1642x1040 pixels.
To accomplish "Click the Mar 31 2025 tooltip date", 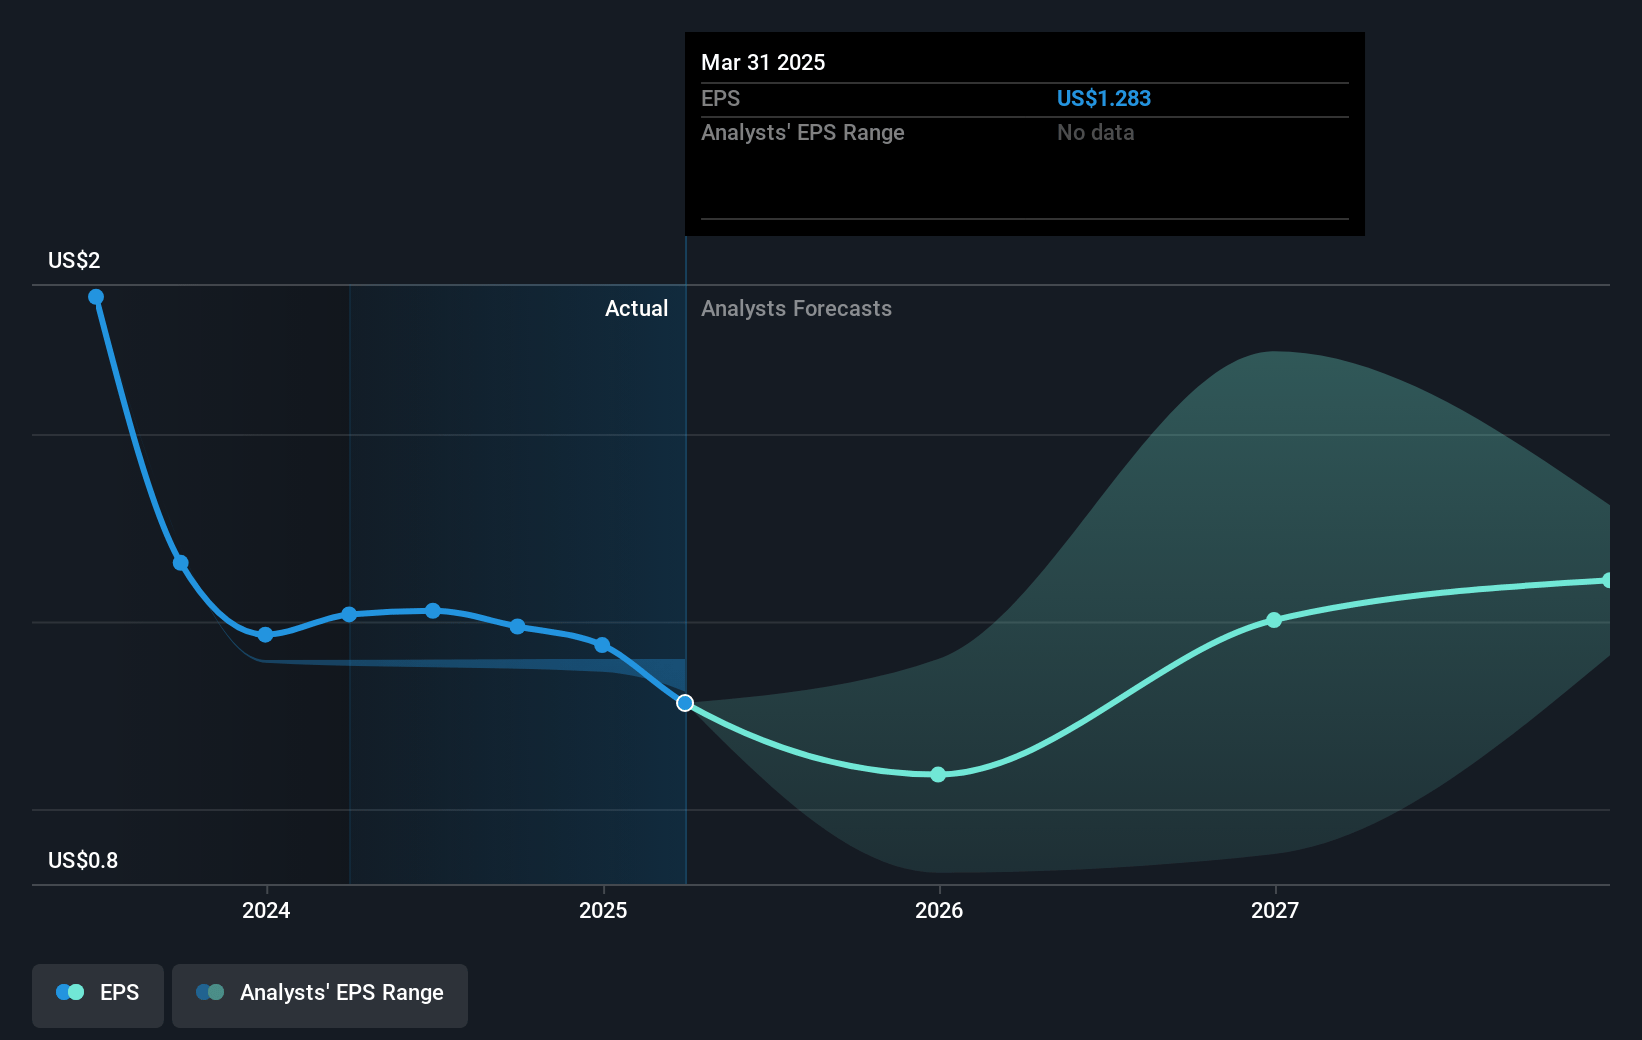I will click(x=763, y=62).
